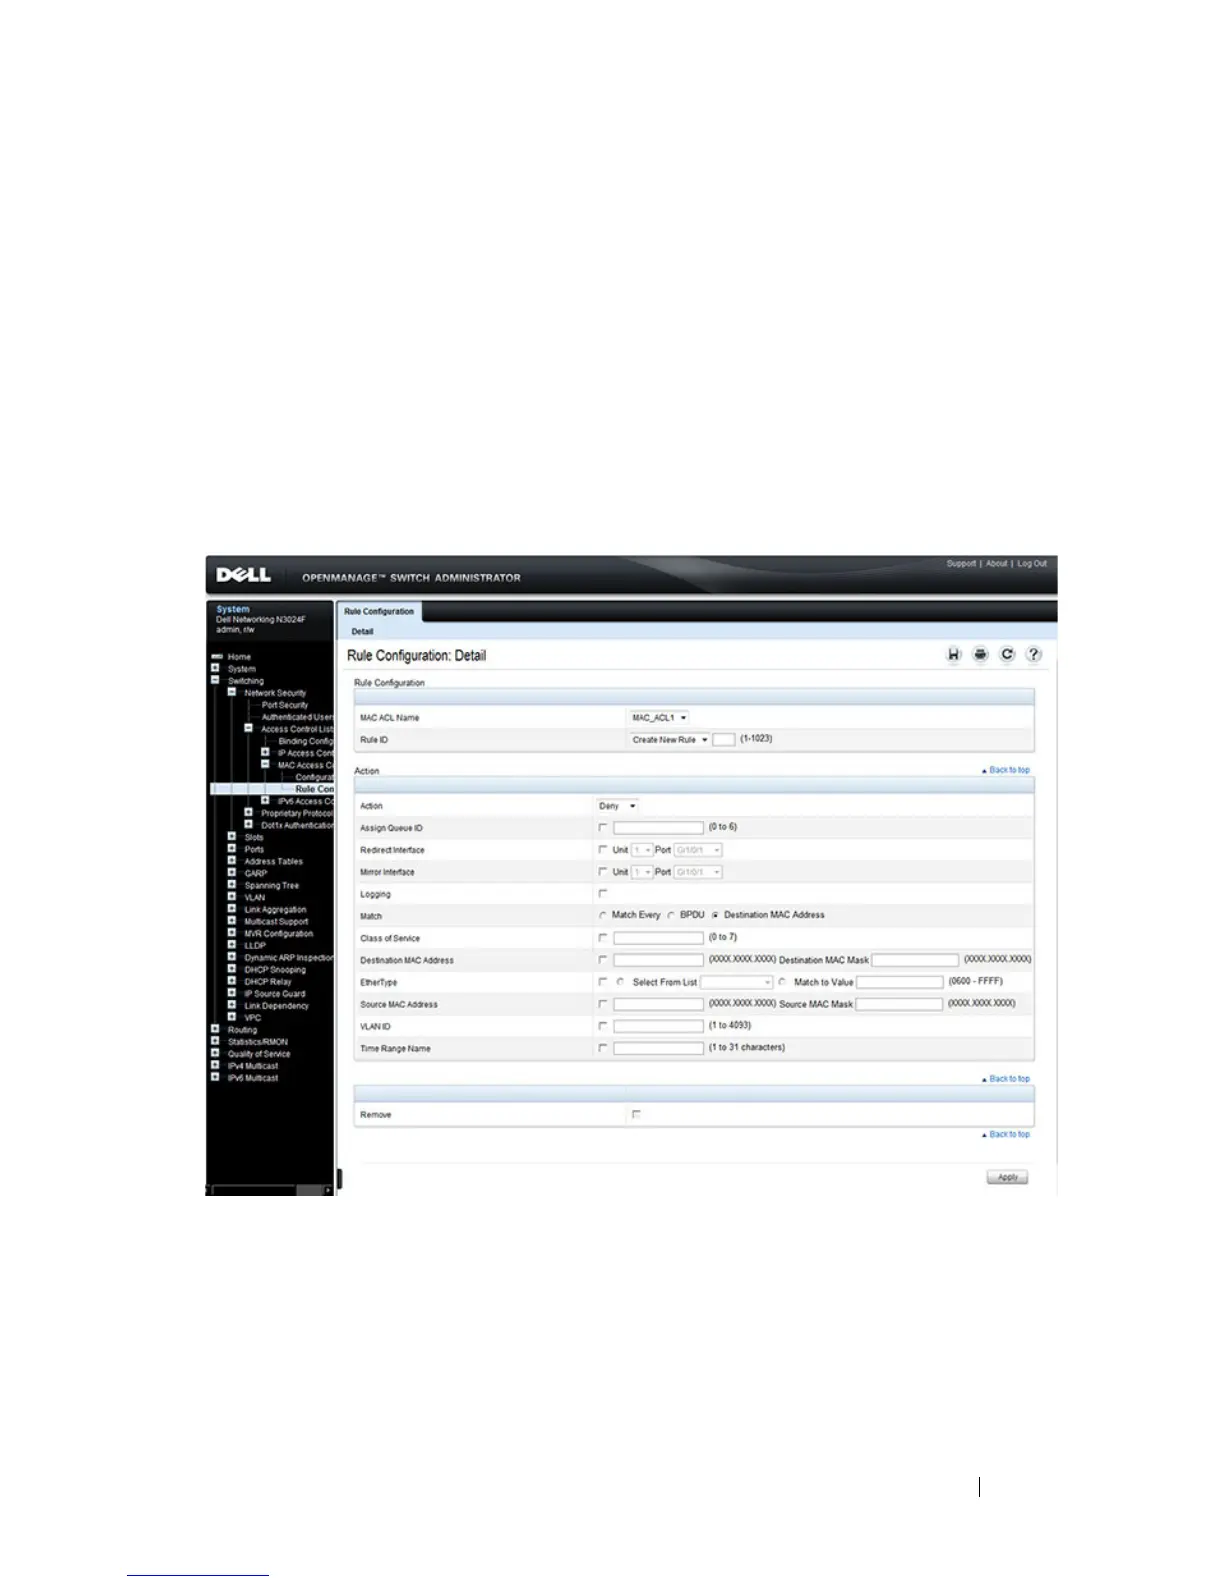This screenshot has width=1224, height=1584.
Task: Open MAC ACL Name dropdown
Action: tap(659, 718)
